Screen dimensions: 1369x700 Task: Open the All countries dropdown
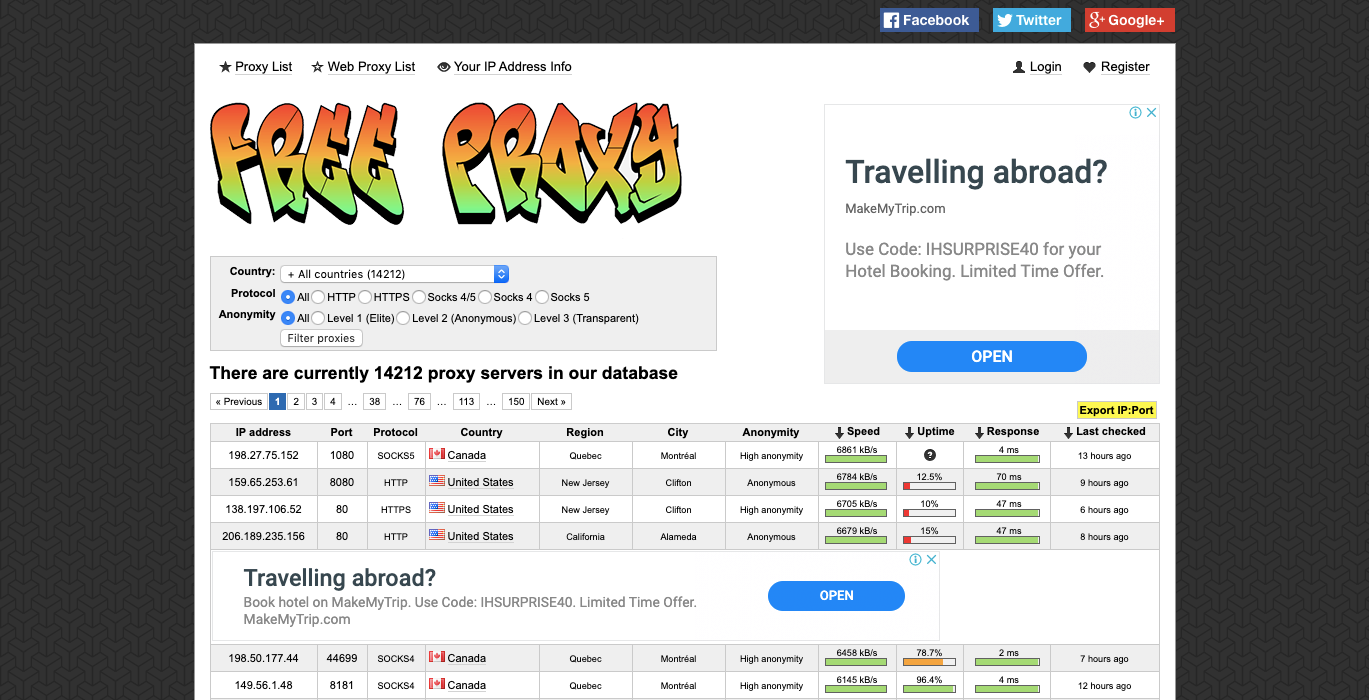(390, 274)
